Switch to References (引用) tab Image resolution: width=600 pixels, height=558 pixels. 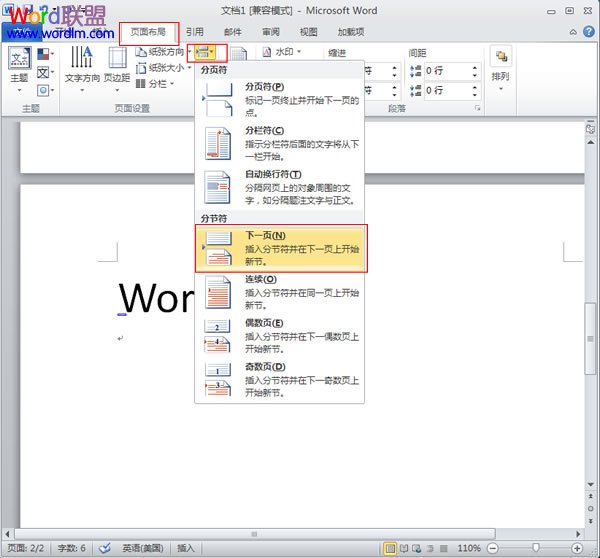(195, 32)
